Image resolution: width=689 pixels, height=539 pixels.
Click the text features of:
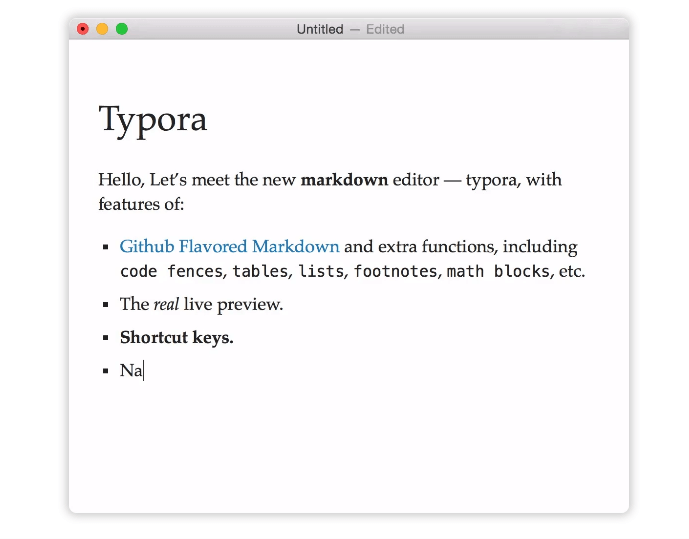(141, 204)
